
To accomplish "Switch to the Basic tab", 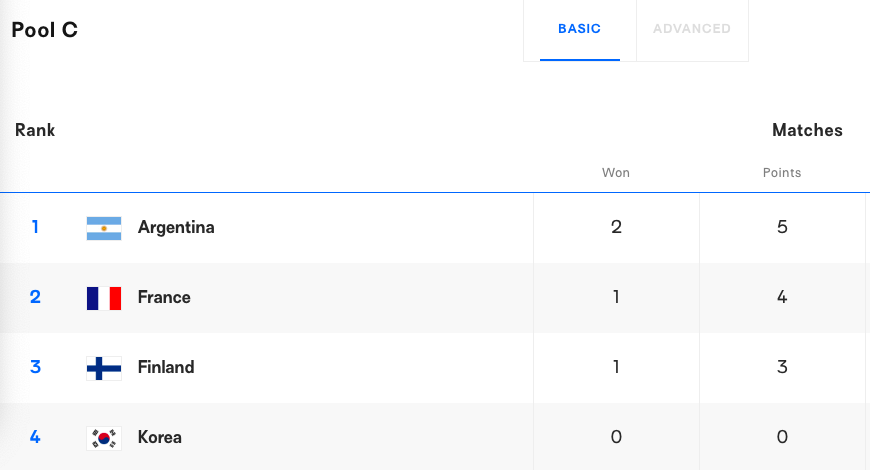I will (x=579, y=29).
